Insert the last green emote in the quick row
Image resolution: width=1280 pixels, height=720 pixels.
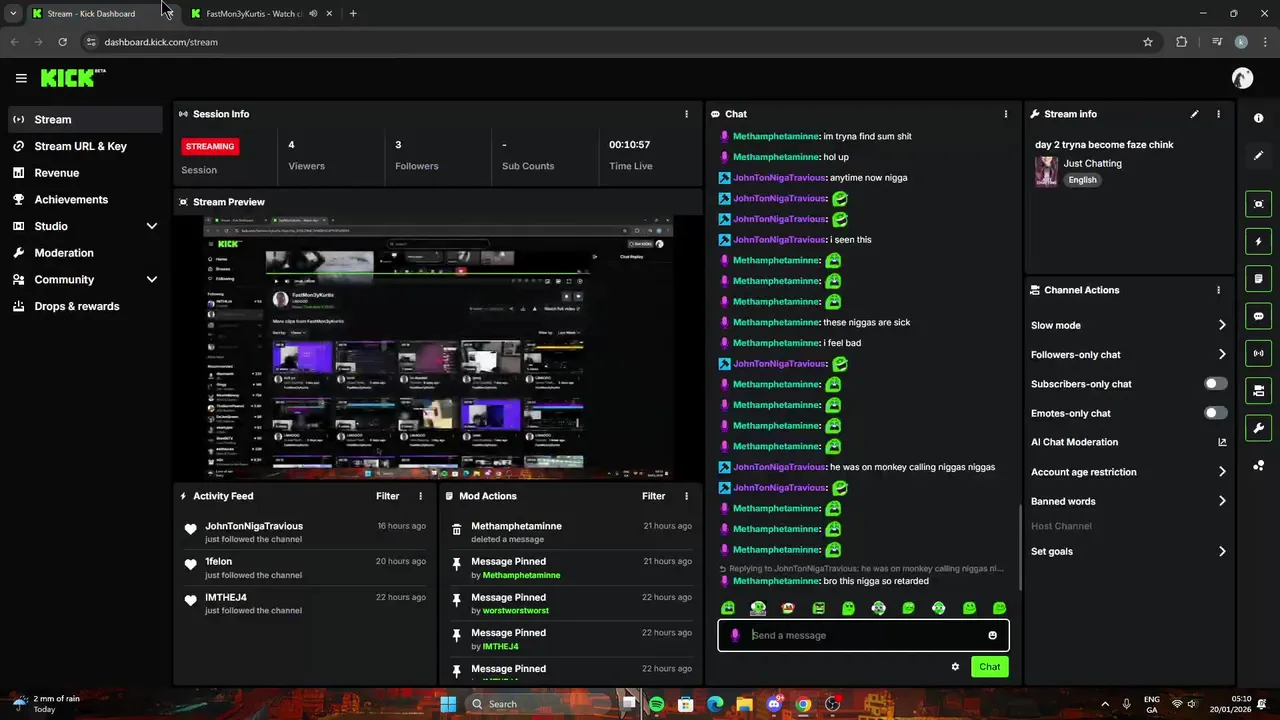[x=999, y=608]
